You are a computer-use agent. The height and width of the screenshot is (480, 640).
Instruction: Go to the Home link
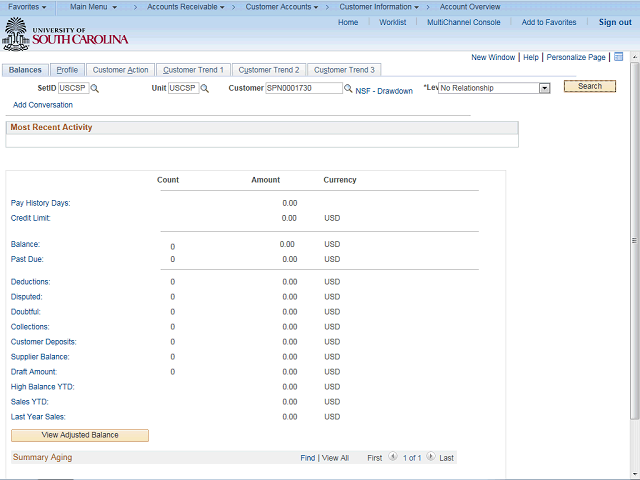[x=348, y=22]
